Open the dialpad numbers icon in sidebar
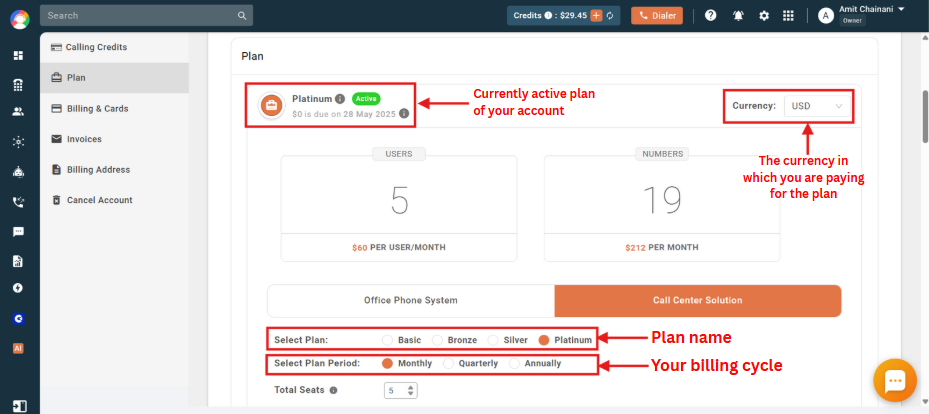 pyautogui.click(x=18, y=85)
